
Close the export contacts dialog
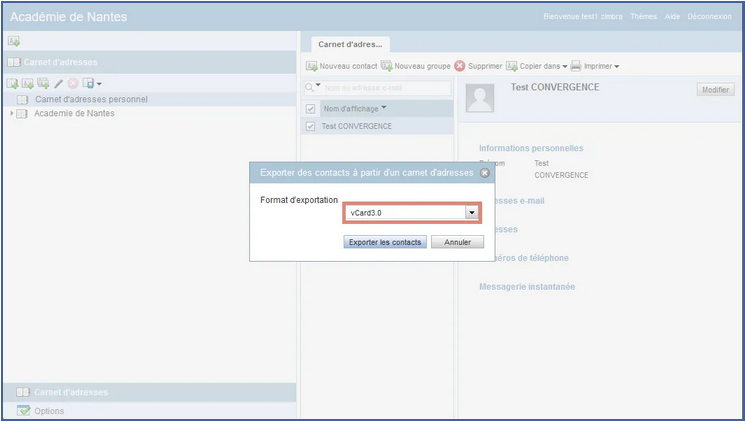pyautogui.click(x=485, y=172)
